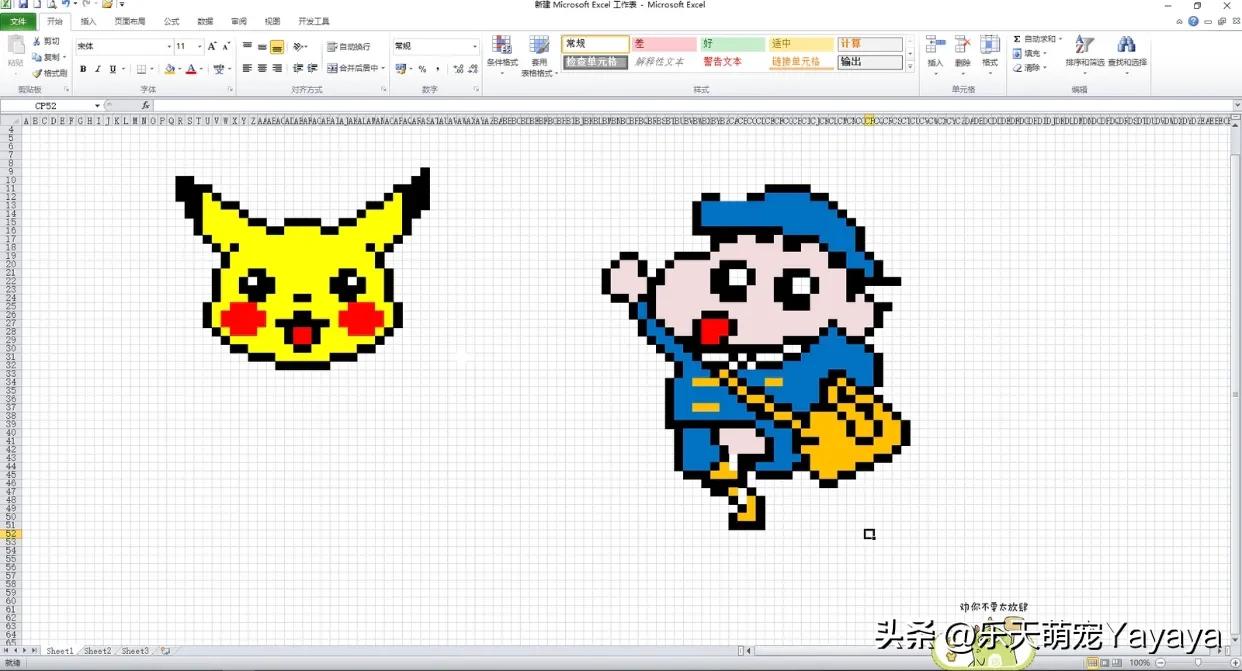Click the Fill Color paint bucket
The width and height of the screenshot is (1242, 671).
[170, 69]
